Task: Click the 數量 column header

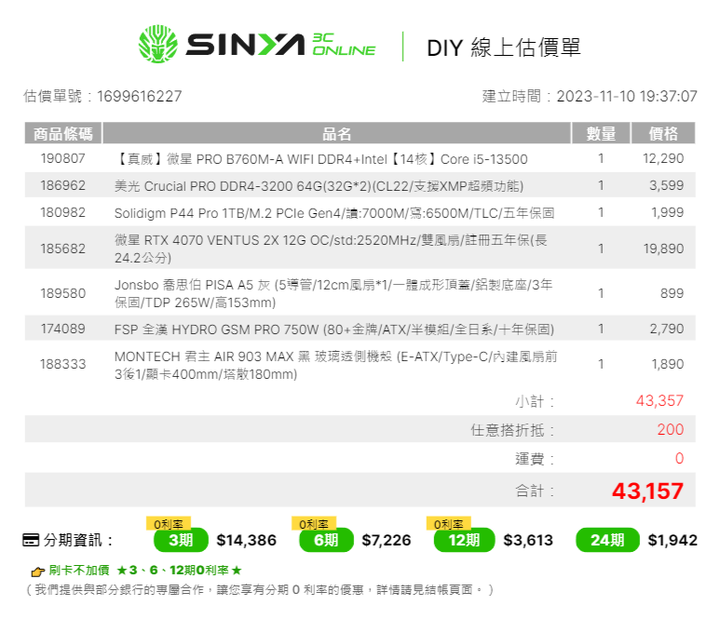Action: [x=601, y=134]
